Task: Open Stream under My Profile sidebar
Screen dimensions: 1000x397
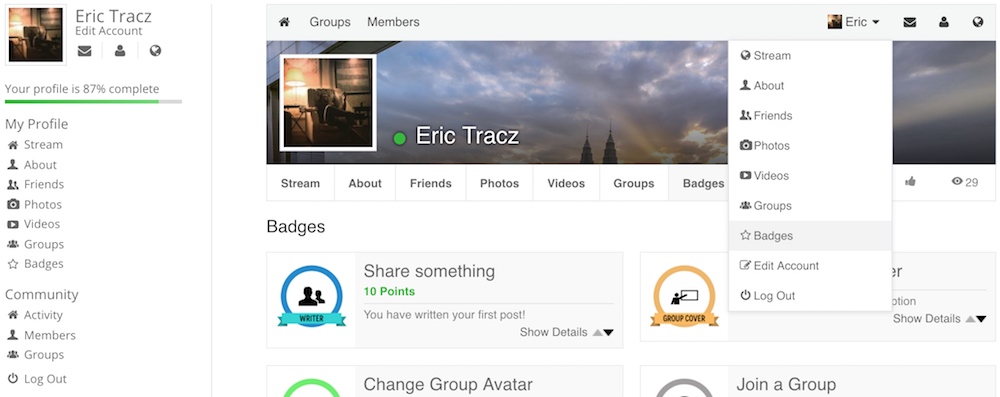Action: pos(35,145)
